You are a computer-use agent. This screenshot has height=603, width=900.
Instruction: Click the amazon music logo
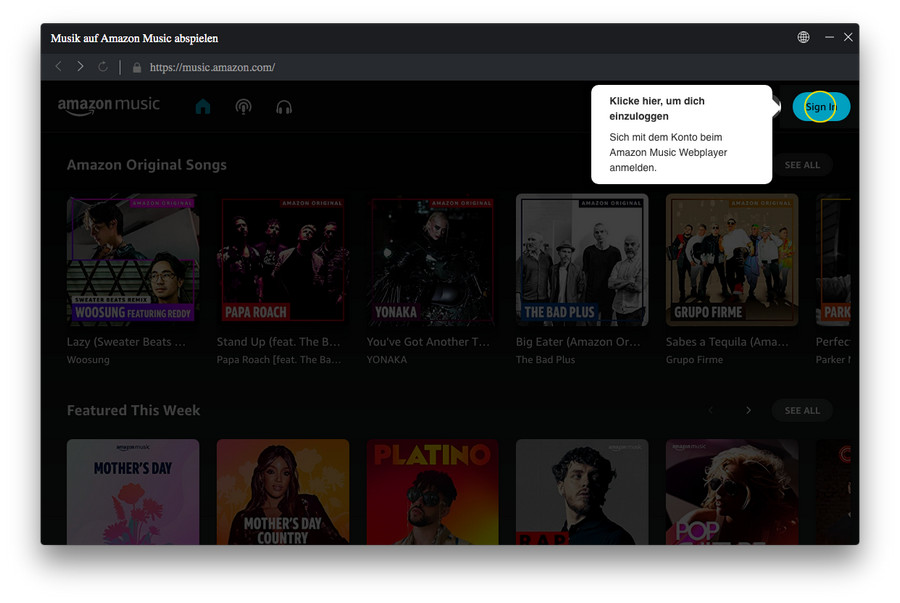coord(108,106)
